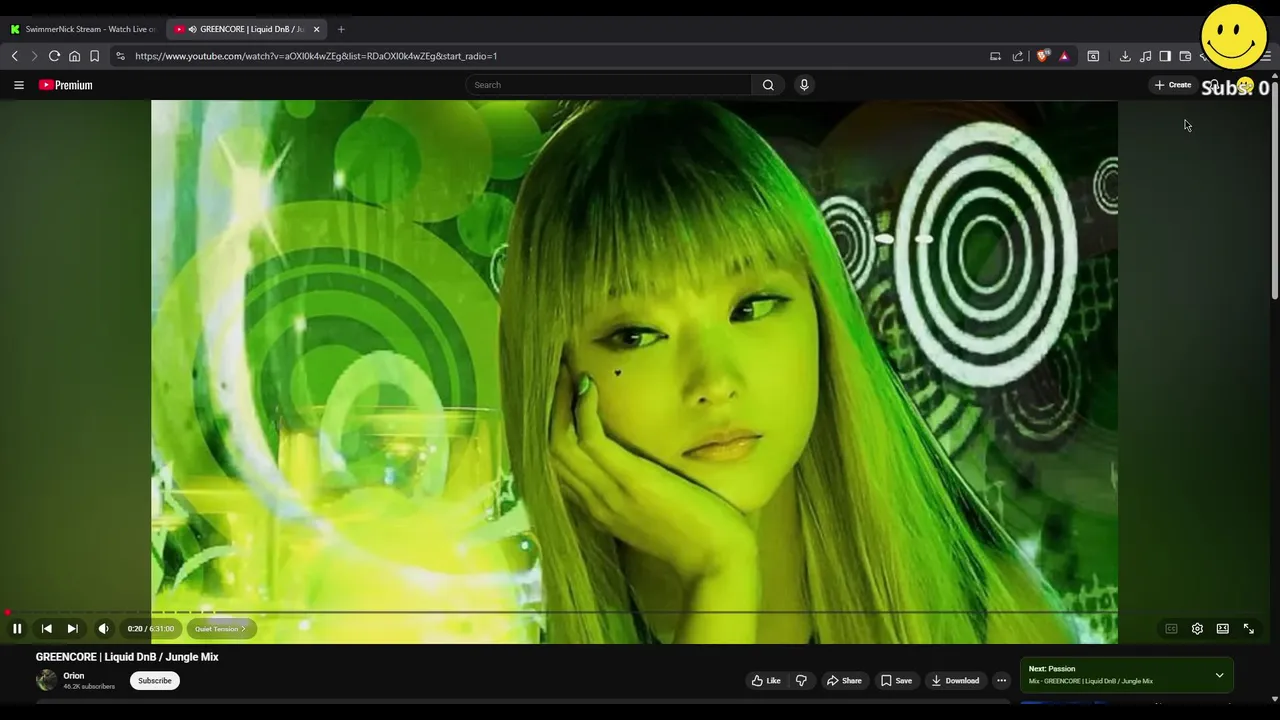Focus the YouTube search field

coord(608,85)
